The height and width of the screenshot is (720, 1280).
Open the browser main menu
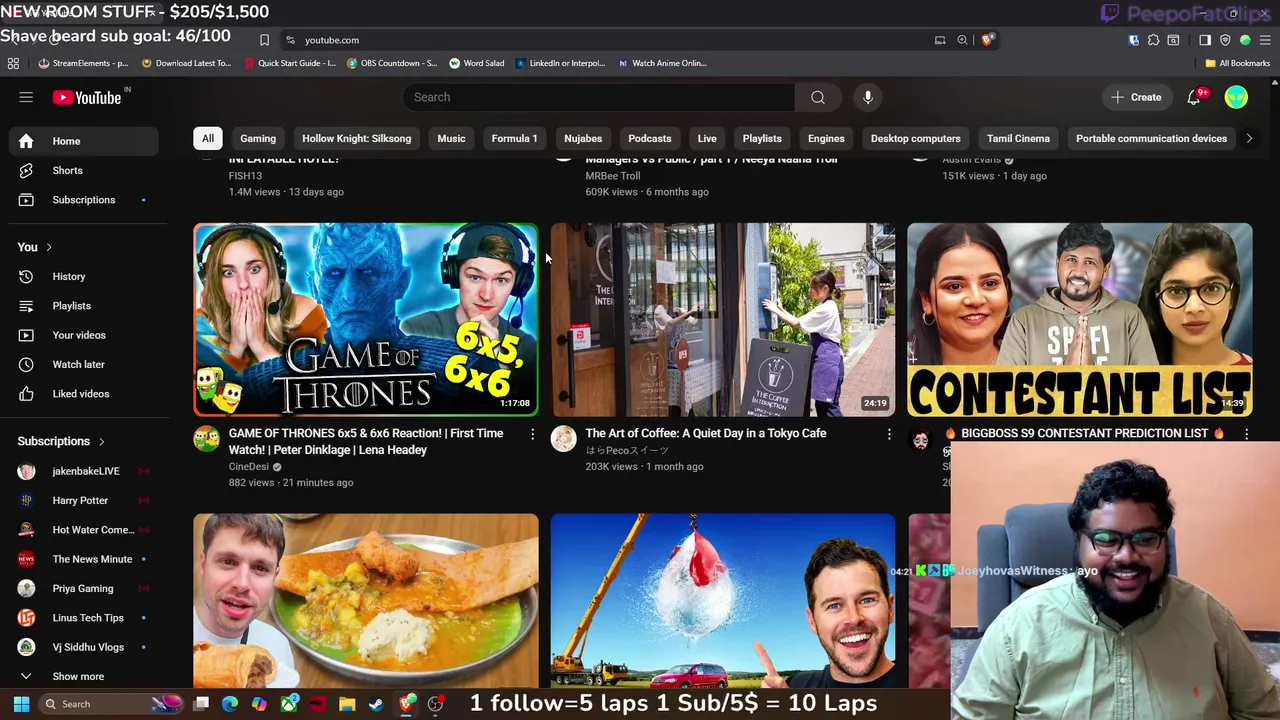click(1265, 40)
